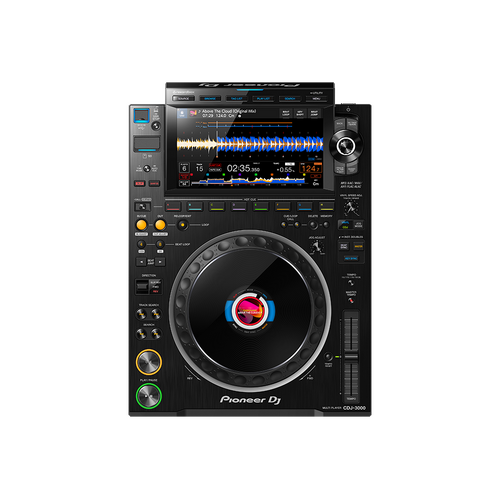Flip the DIRECTION lever
This screenshot has height=500, width=500.
point(142,287)
